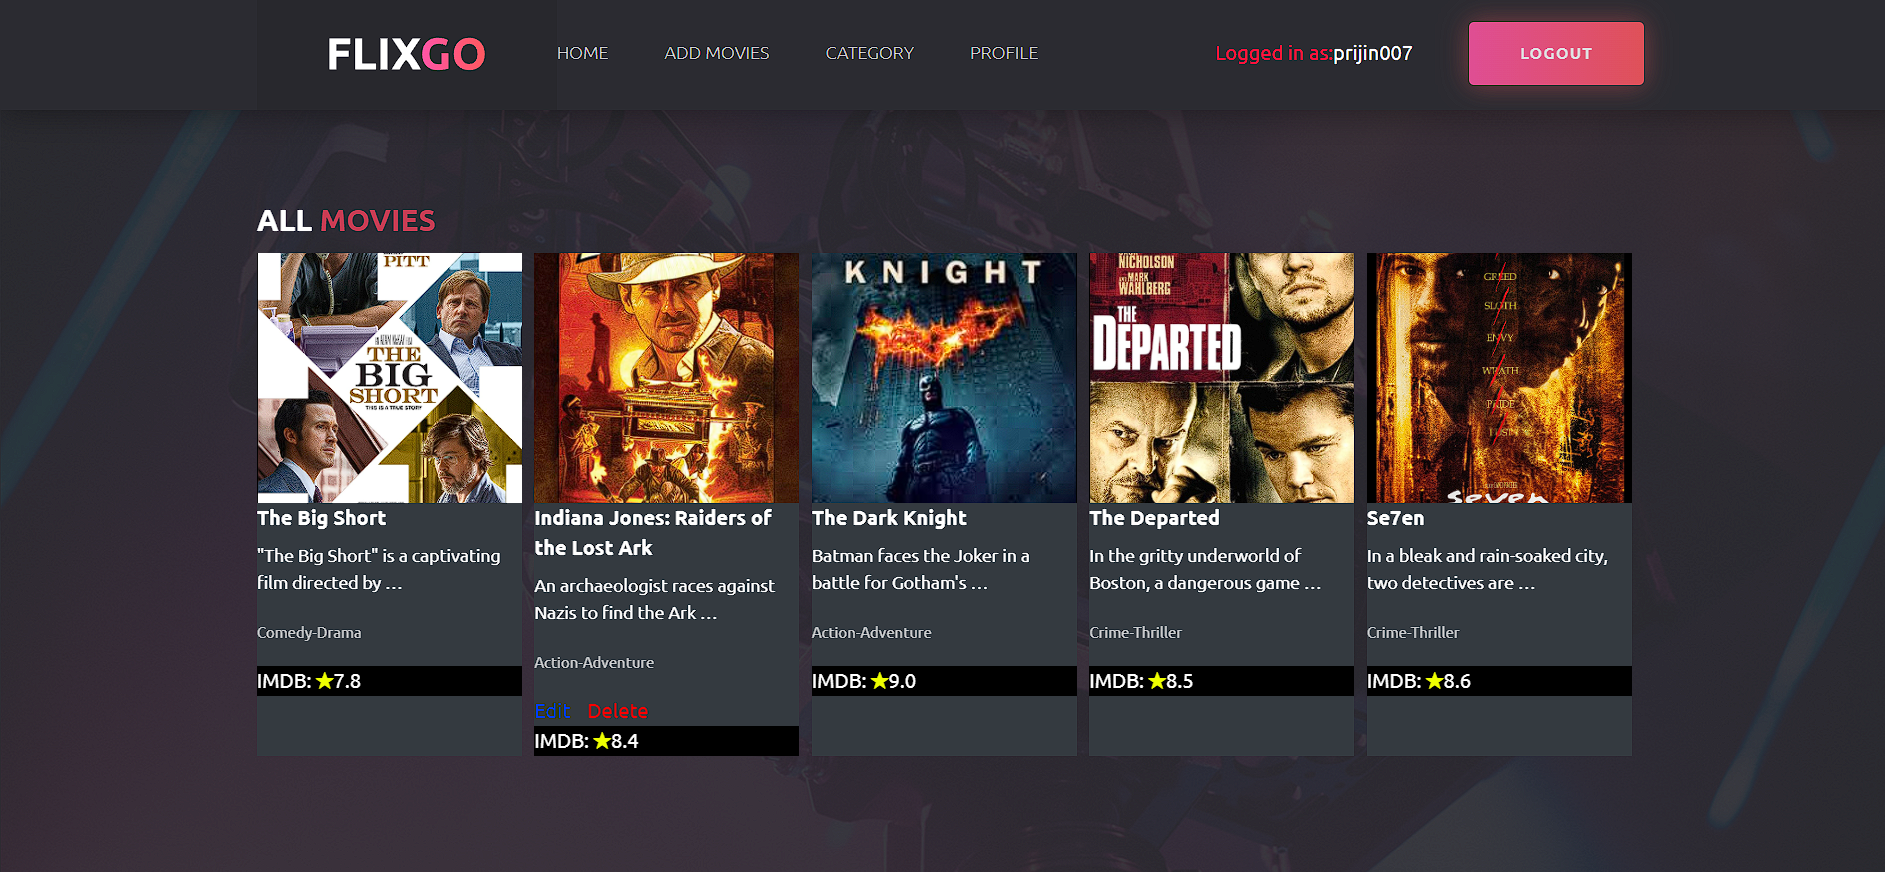The width and height of the screenshot is (1885, 872).
Task: Open The Big Short title link
Action: [321, 518]
